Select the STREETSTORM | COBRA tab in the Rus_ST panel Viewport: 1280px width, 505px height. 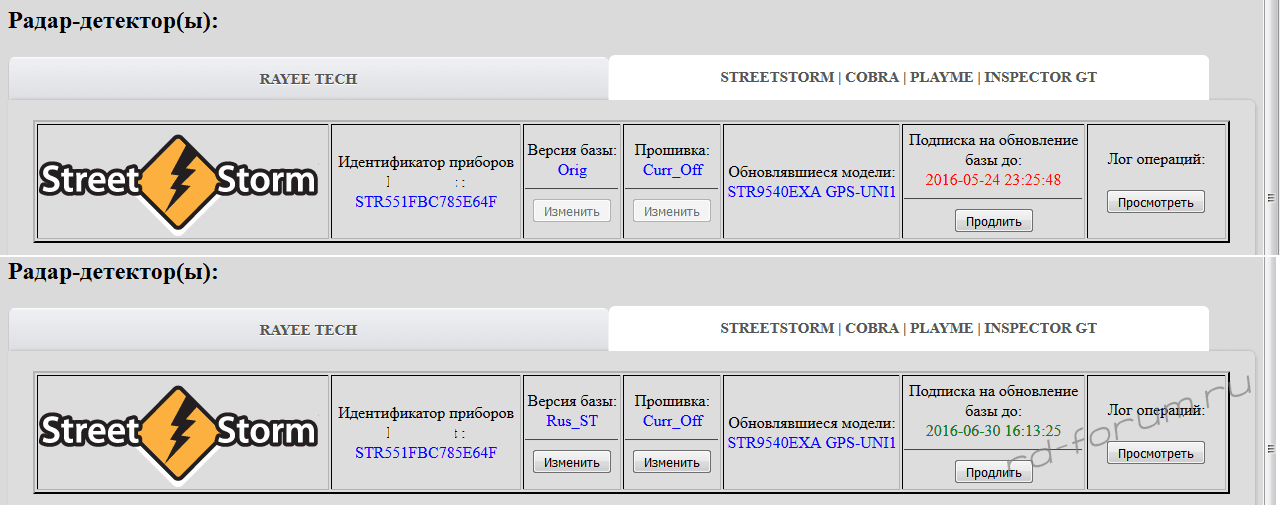point(908,328)
